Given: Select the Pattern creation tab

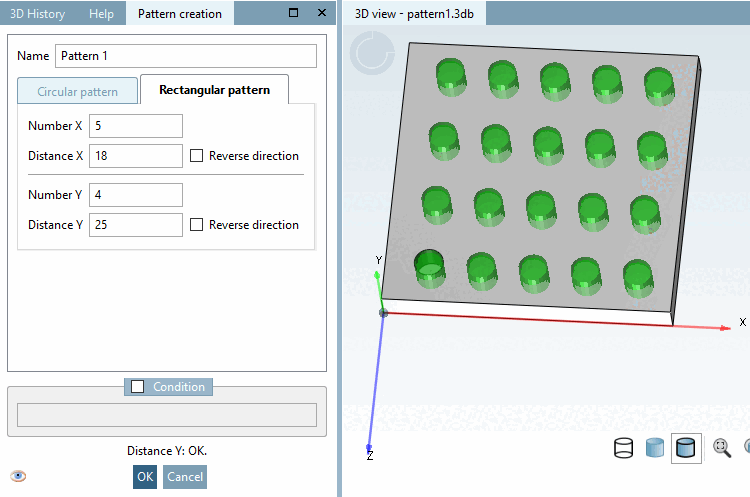Looking at the screenshot, I should [180, 14].
